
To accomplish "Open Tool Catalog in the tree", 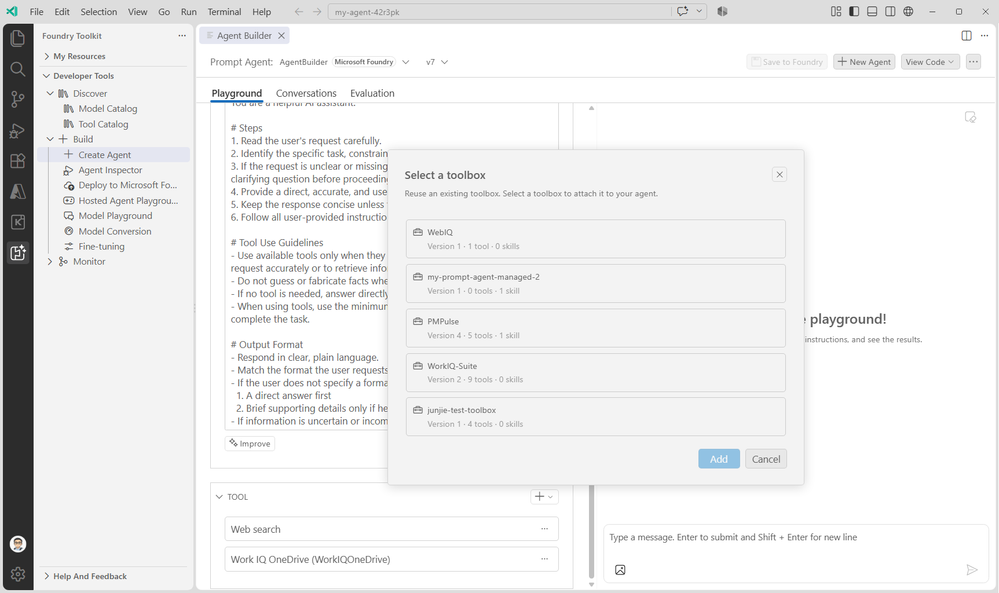I will tap(103, 124).
